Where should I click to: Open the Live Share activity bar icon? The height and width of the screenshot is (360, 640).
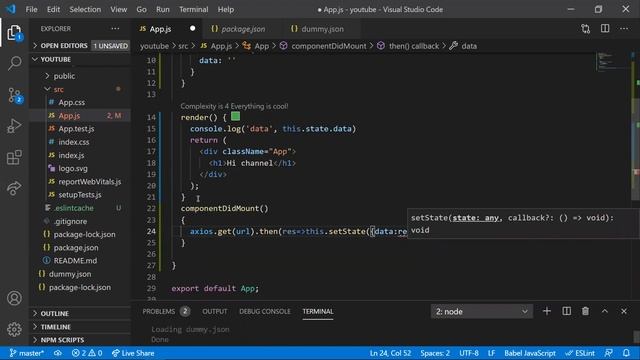(14, 188)
